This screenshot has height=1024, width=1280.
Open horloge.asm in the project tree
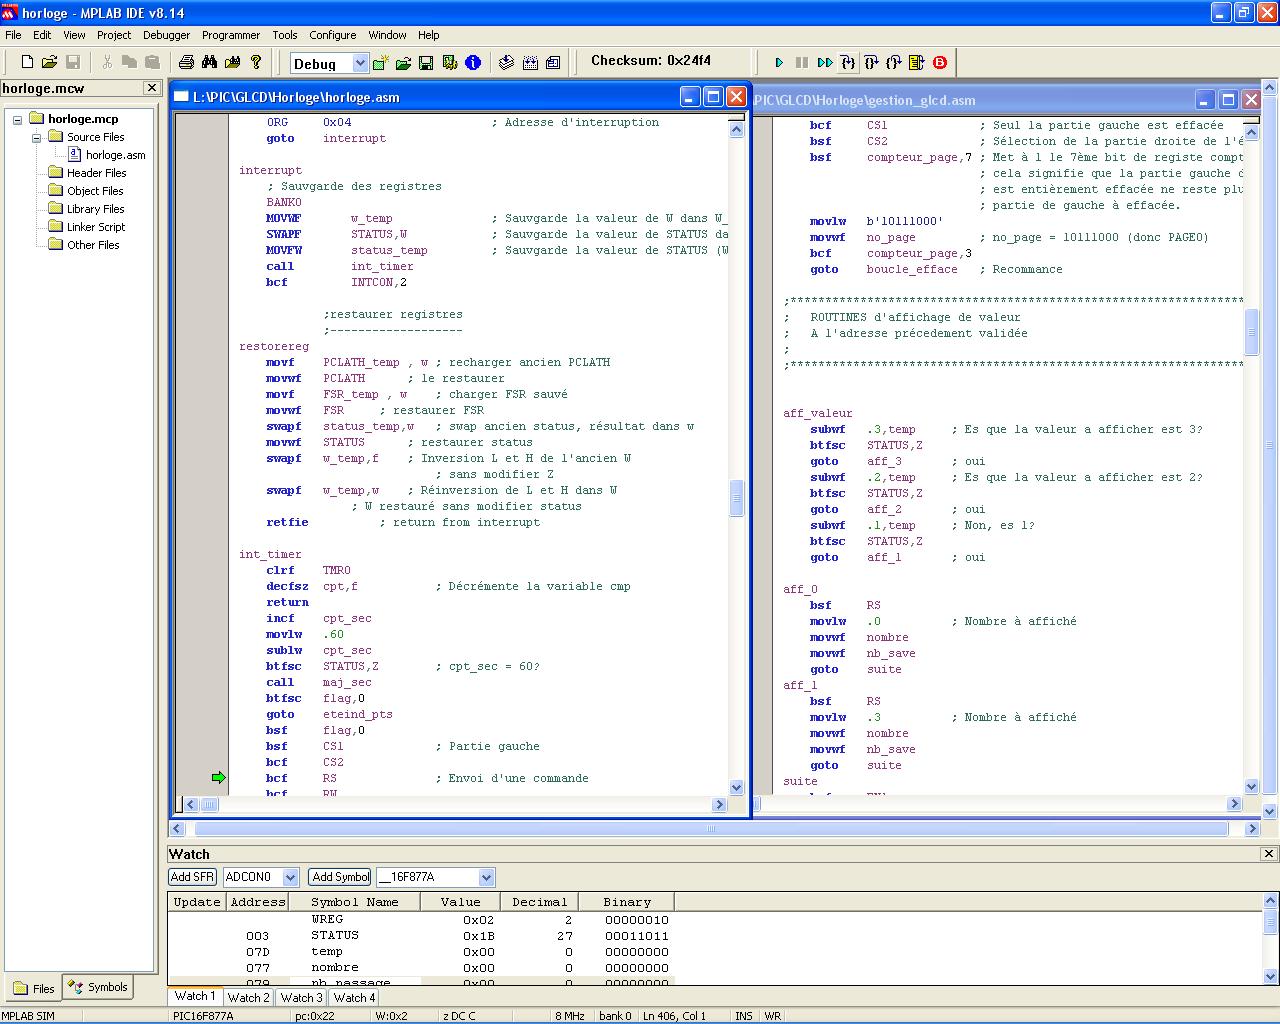(115, 155)
